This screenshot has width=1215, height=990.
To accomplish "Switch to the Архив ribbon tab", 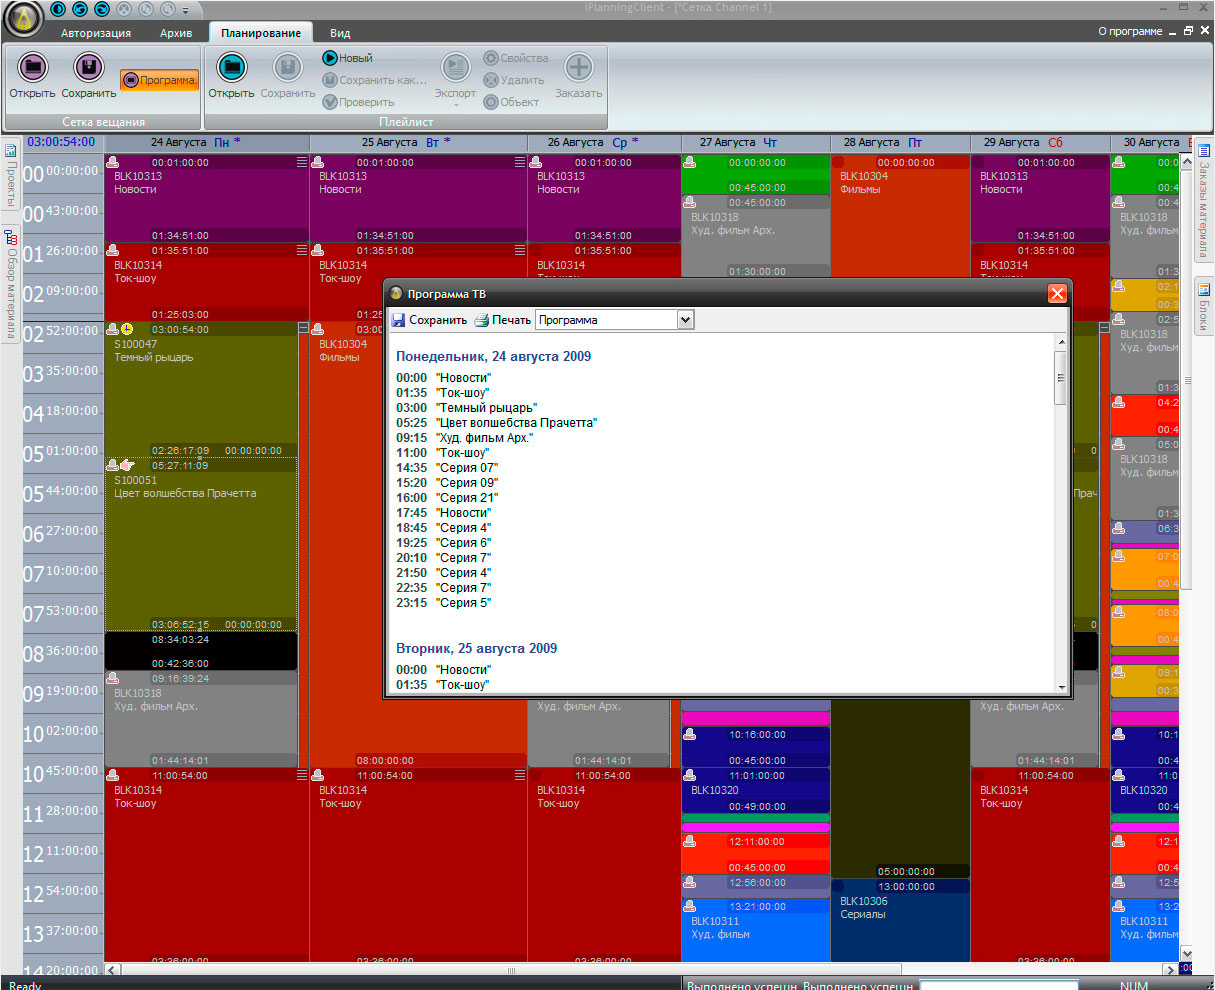I will pyautogui.click(x=176, y=33).
